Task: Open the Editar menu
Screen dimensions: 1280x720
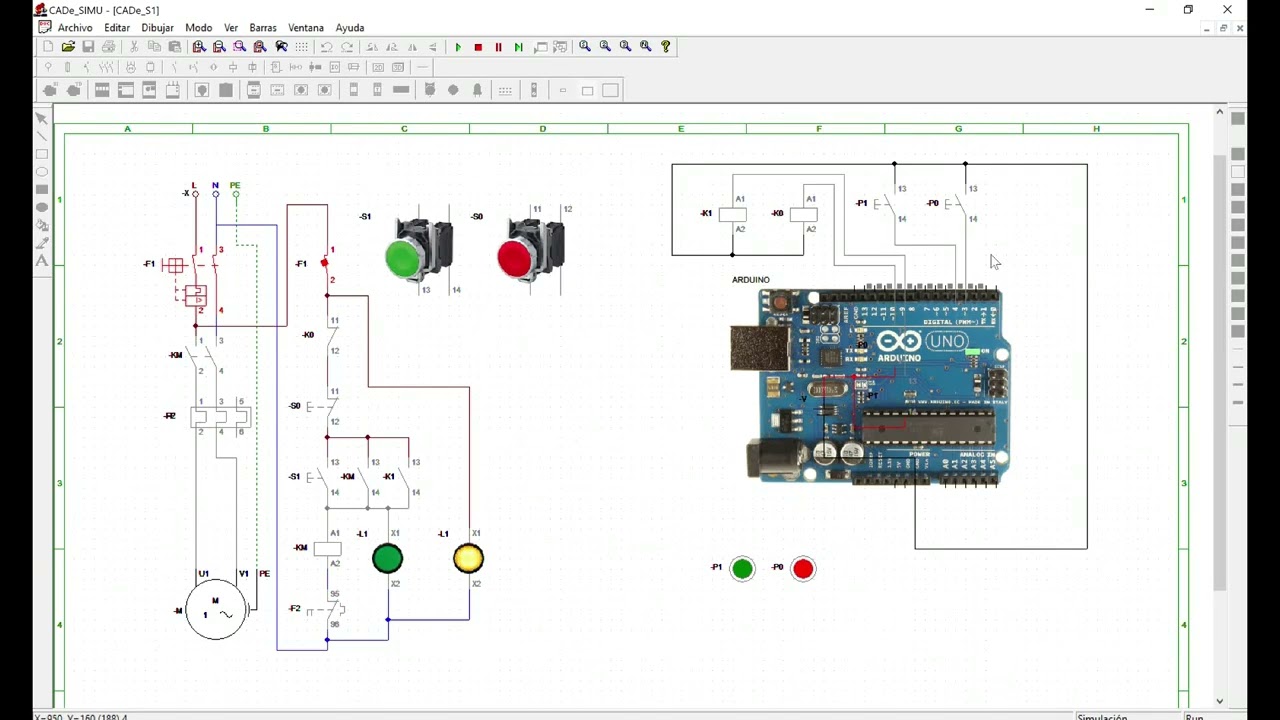Action: point(117,28)
